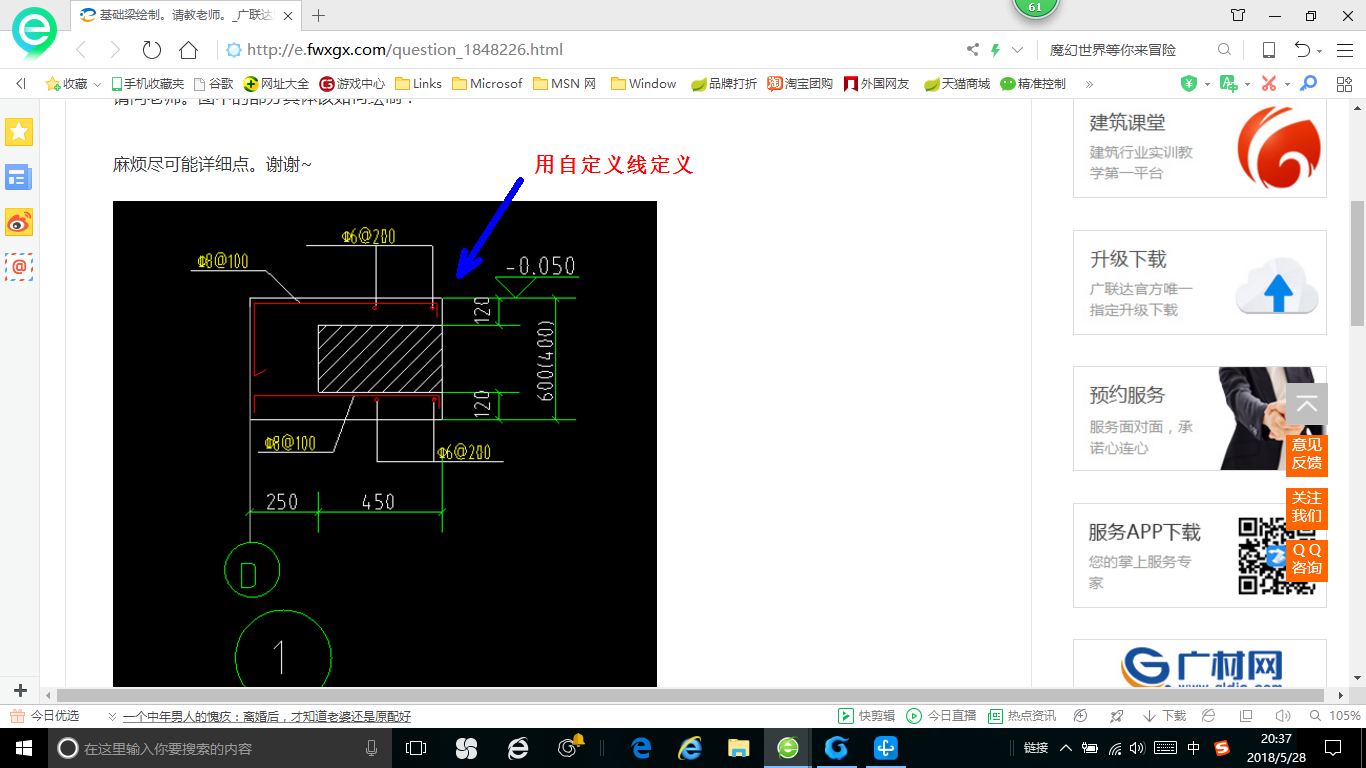Click the back navigation arrow
The height and width of the screenshot is (768, 1366).
[x=81, y=50]
